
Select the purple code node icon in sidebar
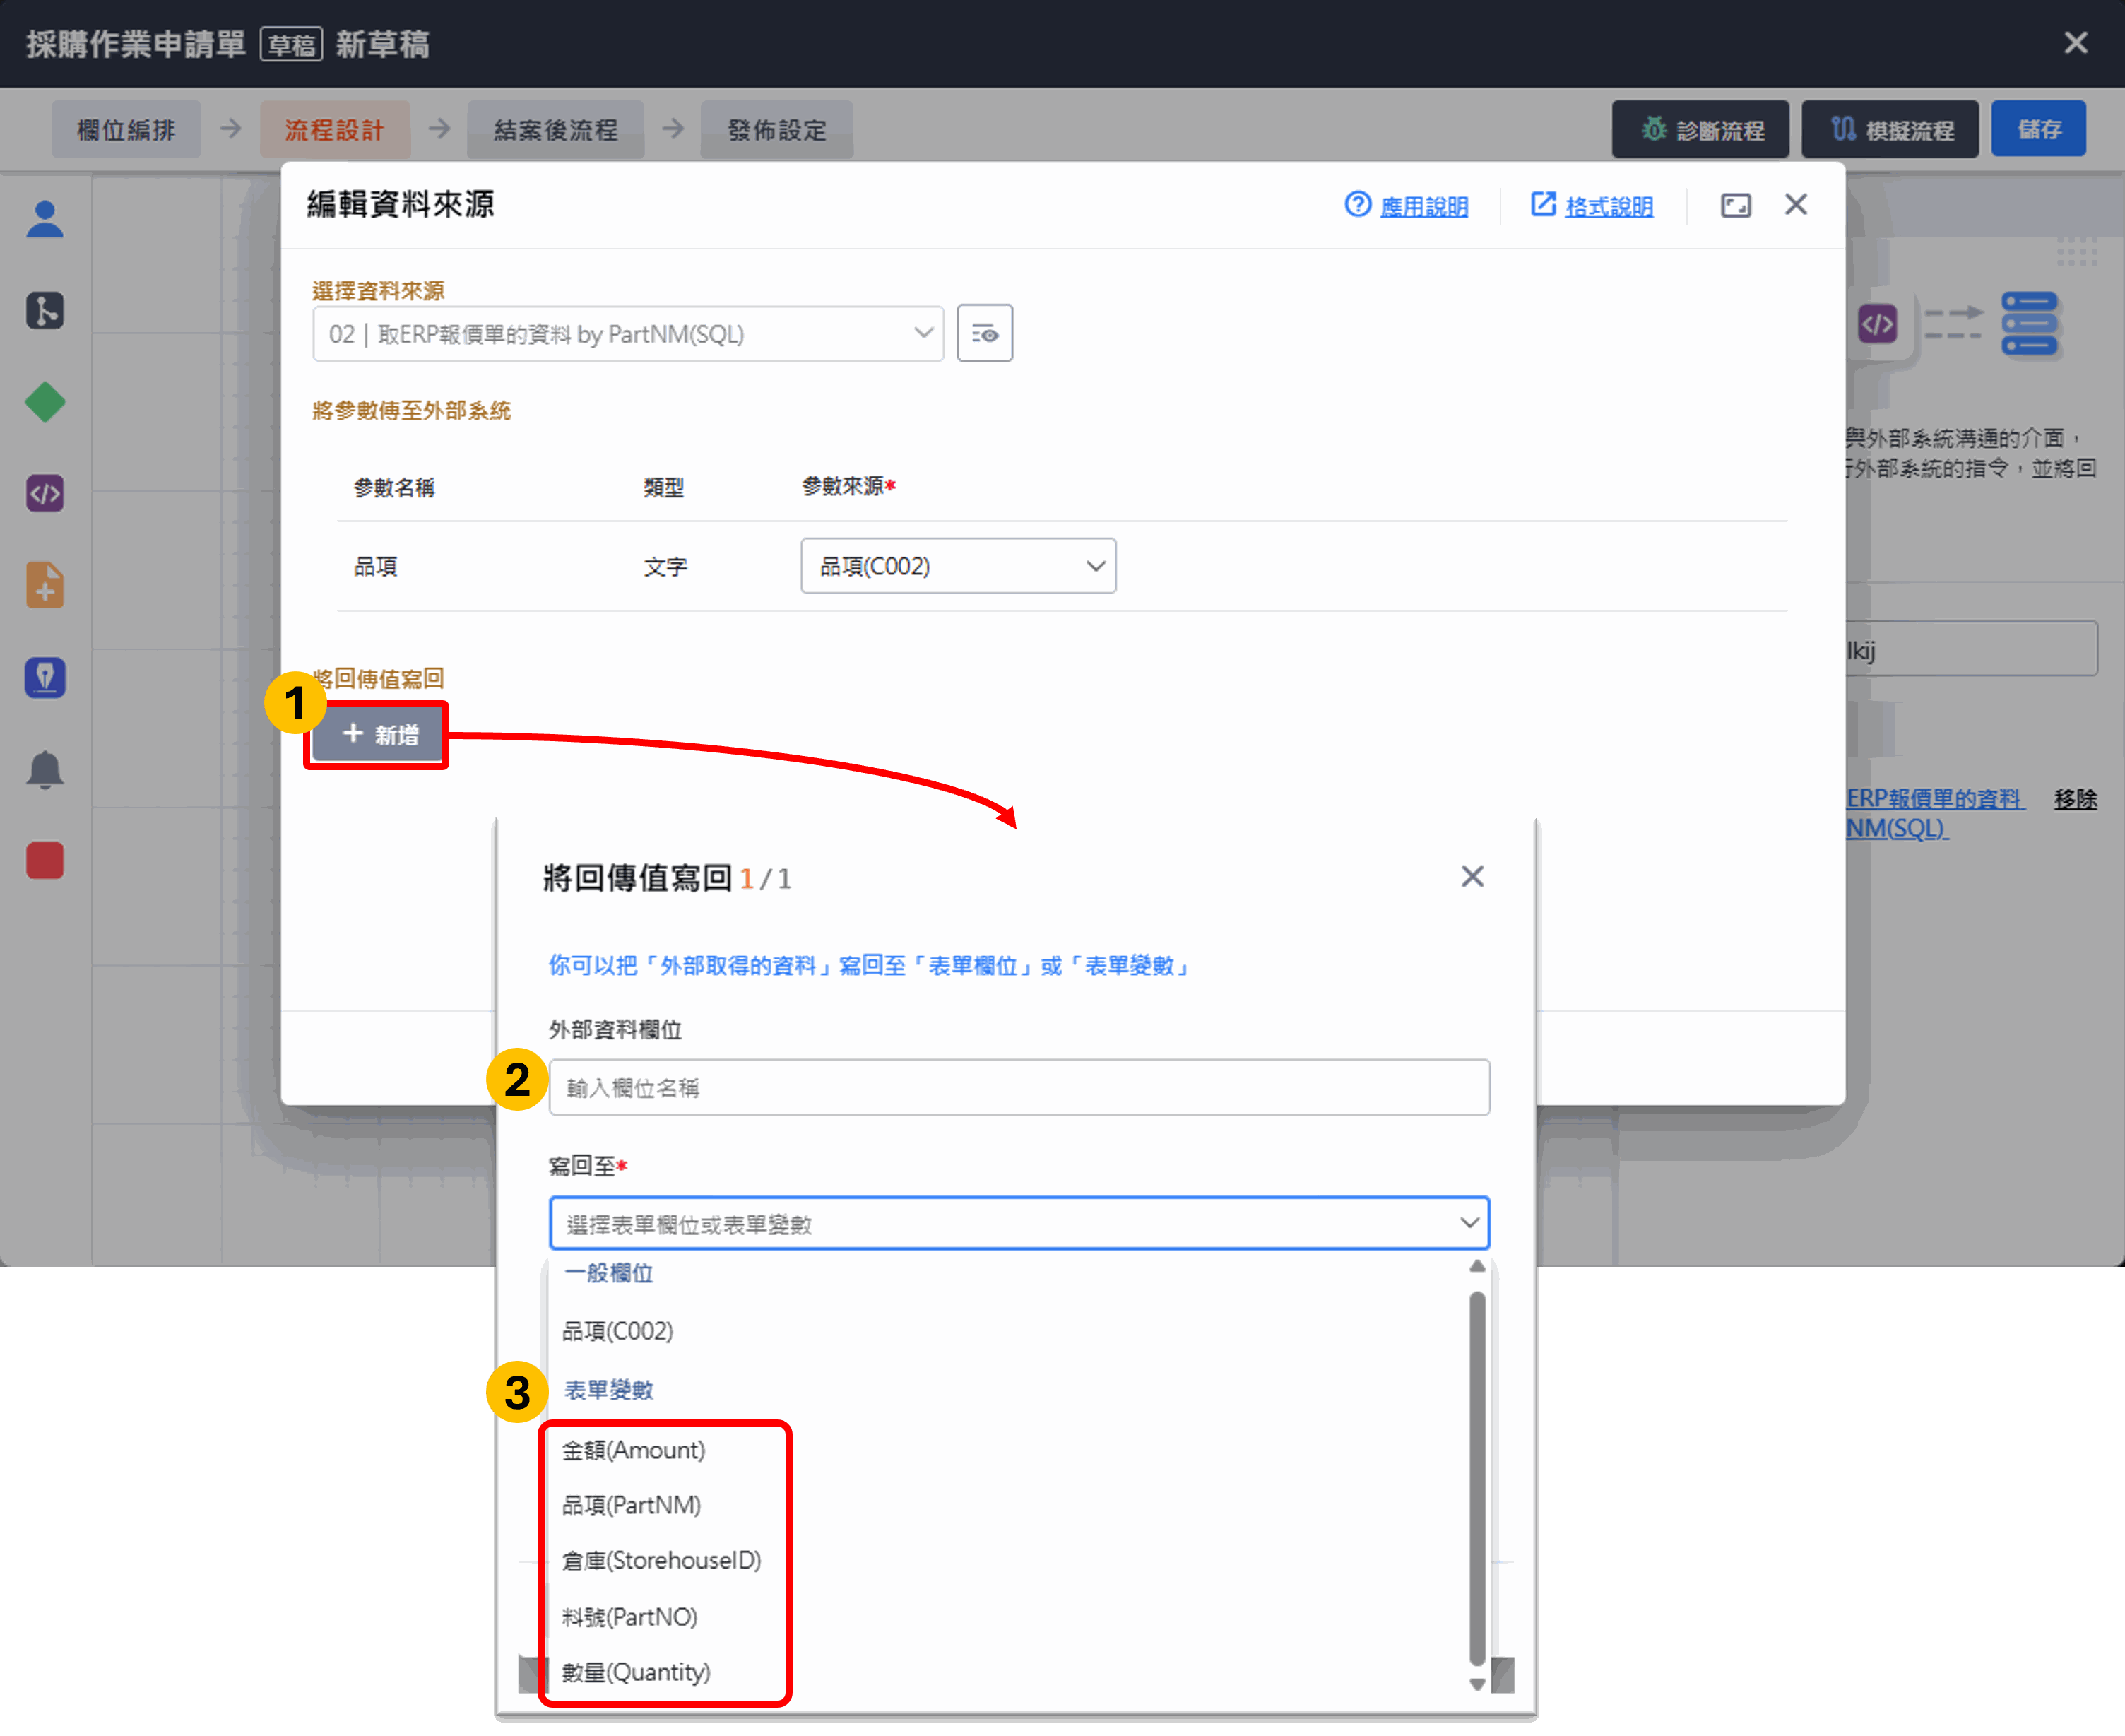click(44, 494)
